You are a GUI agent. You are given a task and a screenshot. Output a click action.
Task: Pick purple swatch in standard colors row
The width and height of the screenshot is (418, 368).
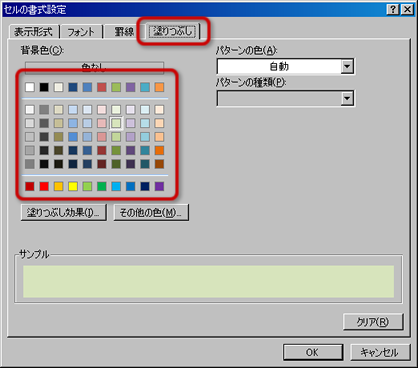pyautogui.click(x=159, y=186)
